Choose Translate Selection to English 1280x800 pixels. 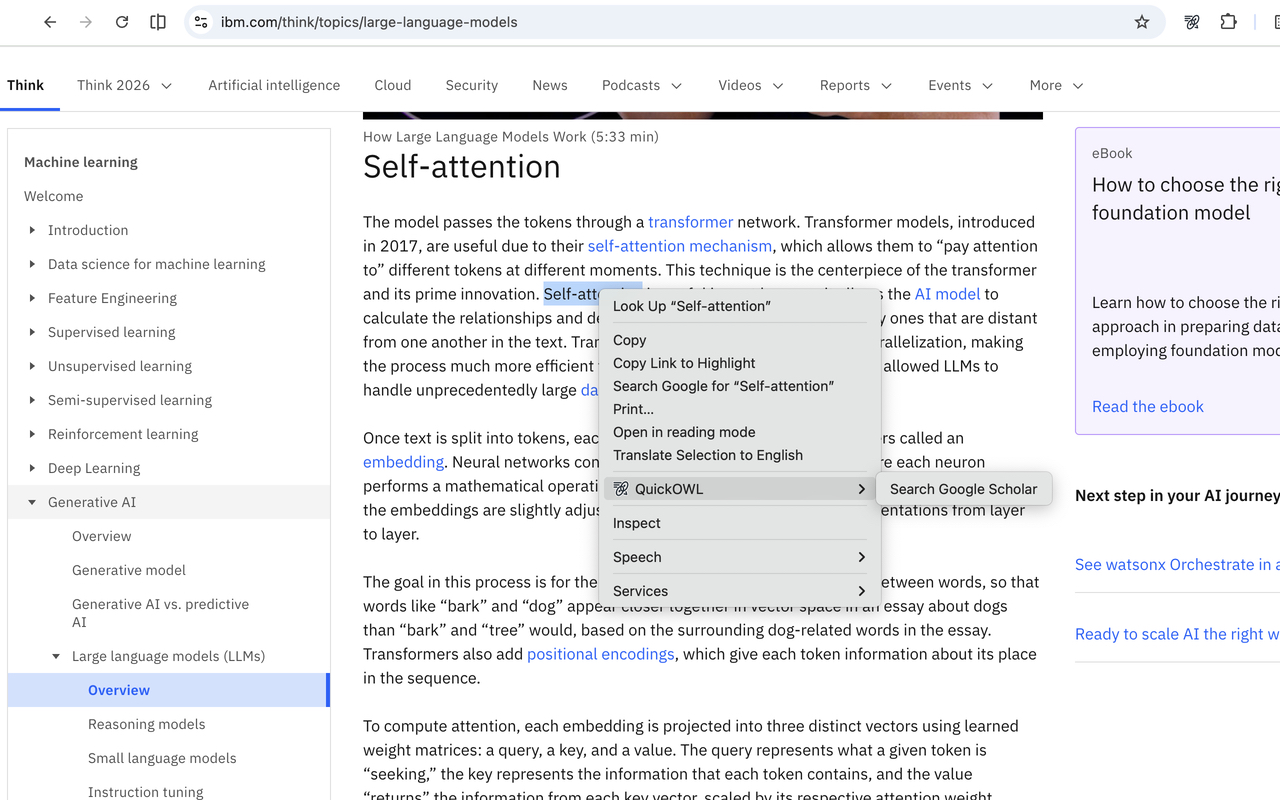740,455
